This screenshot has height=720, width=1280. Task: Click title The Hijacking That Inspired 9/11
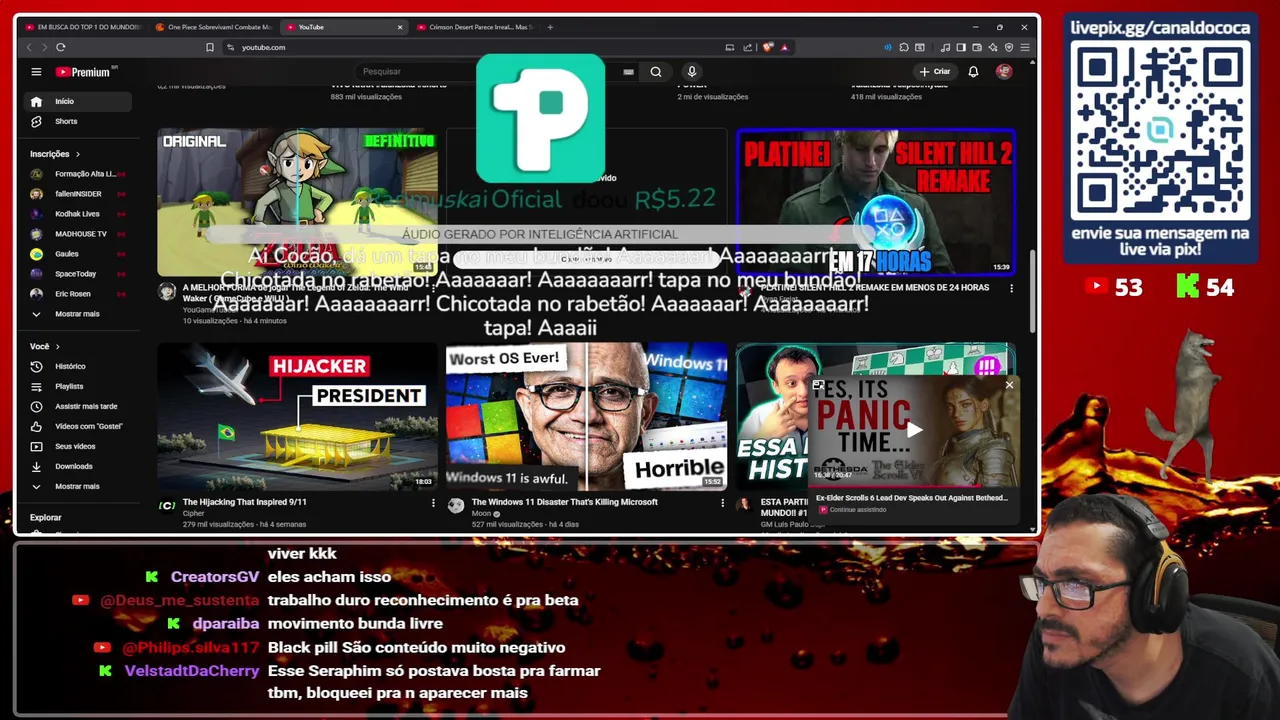245,502
